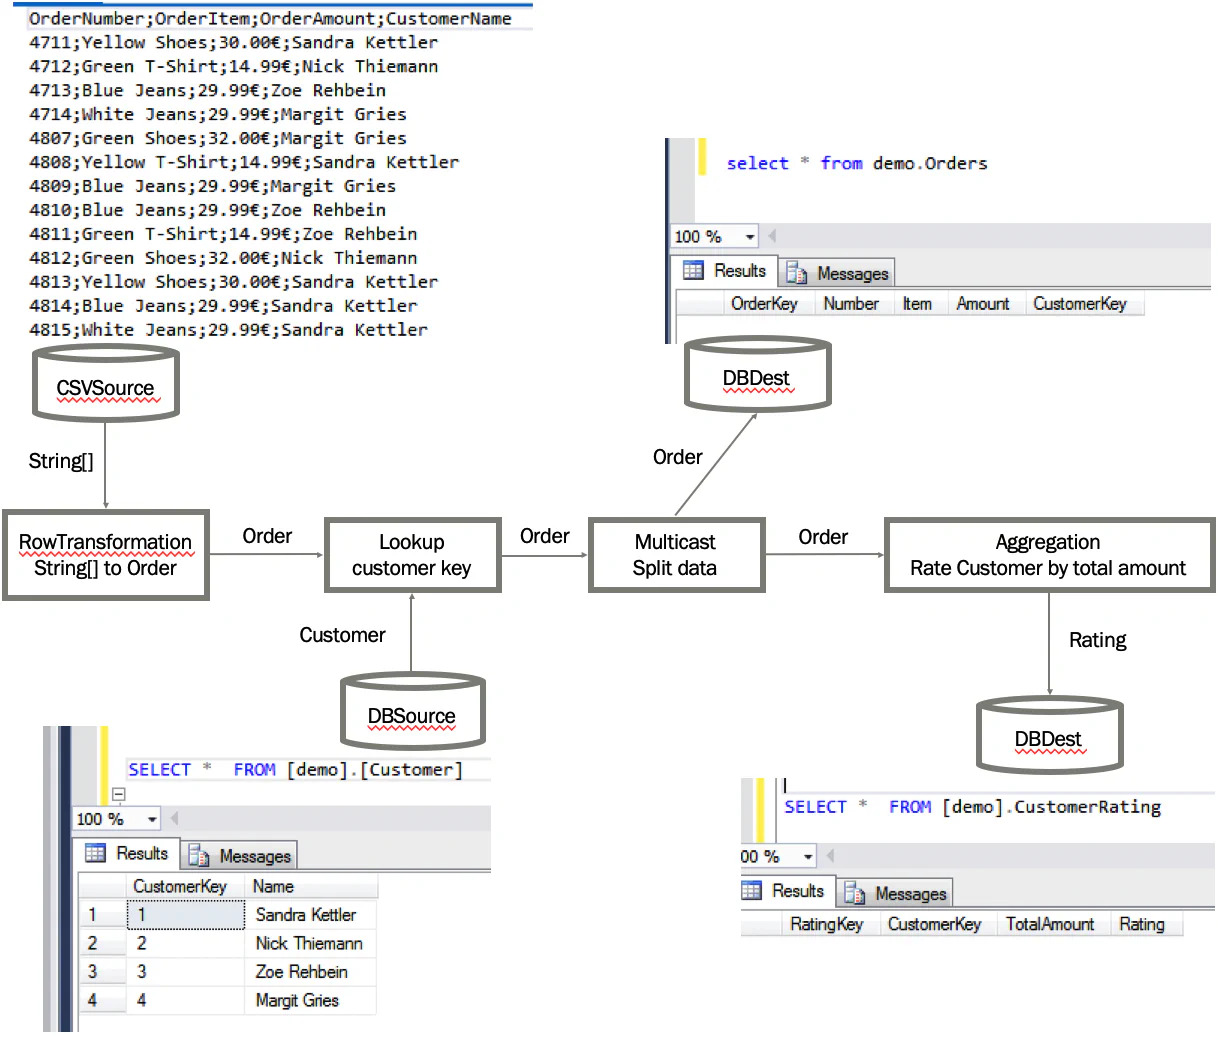This screenshot has width=1218, height=1044.
Task: Select row header 1 in Customer results
Action: pos(102,914)
